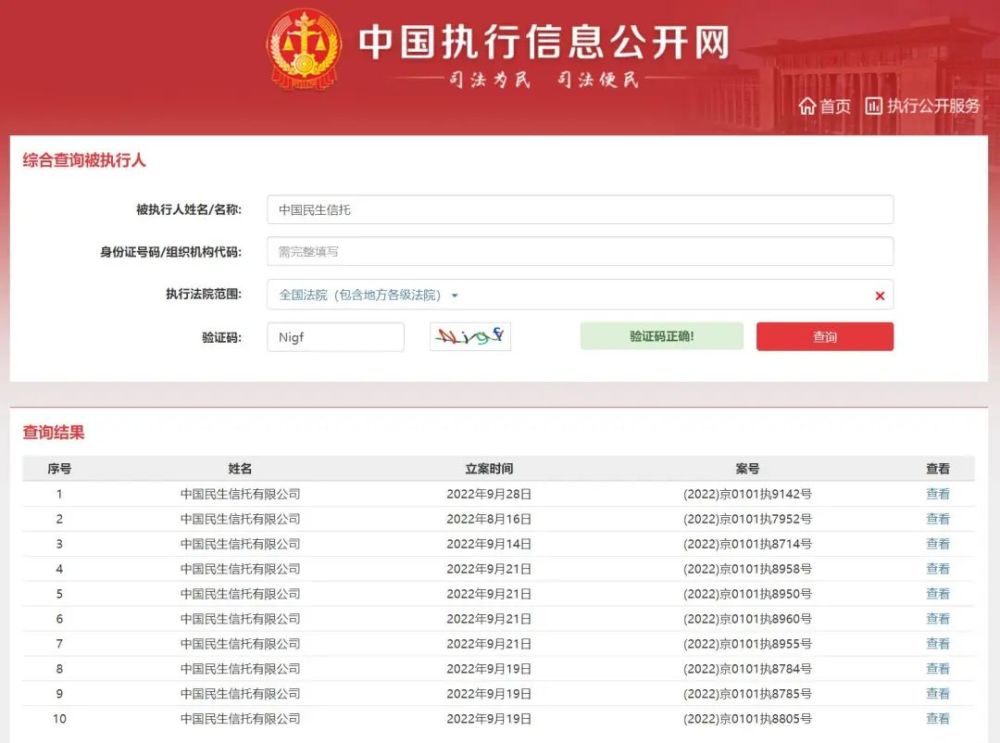
Task: View details for case 京0101执8960号
Action: [938, 618]
